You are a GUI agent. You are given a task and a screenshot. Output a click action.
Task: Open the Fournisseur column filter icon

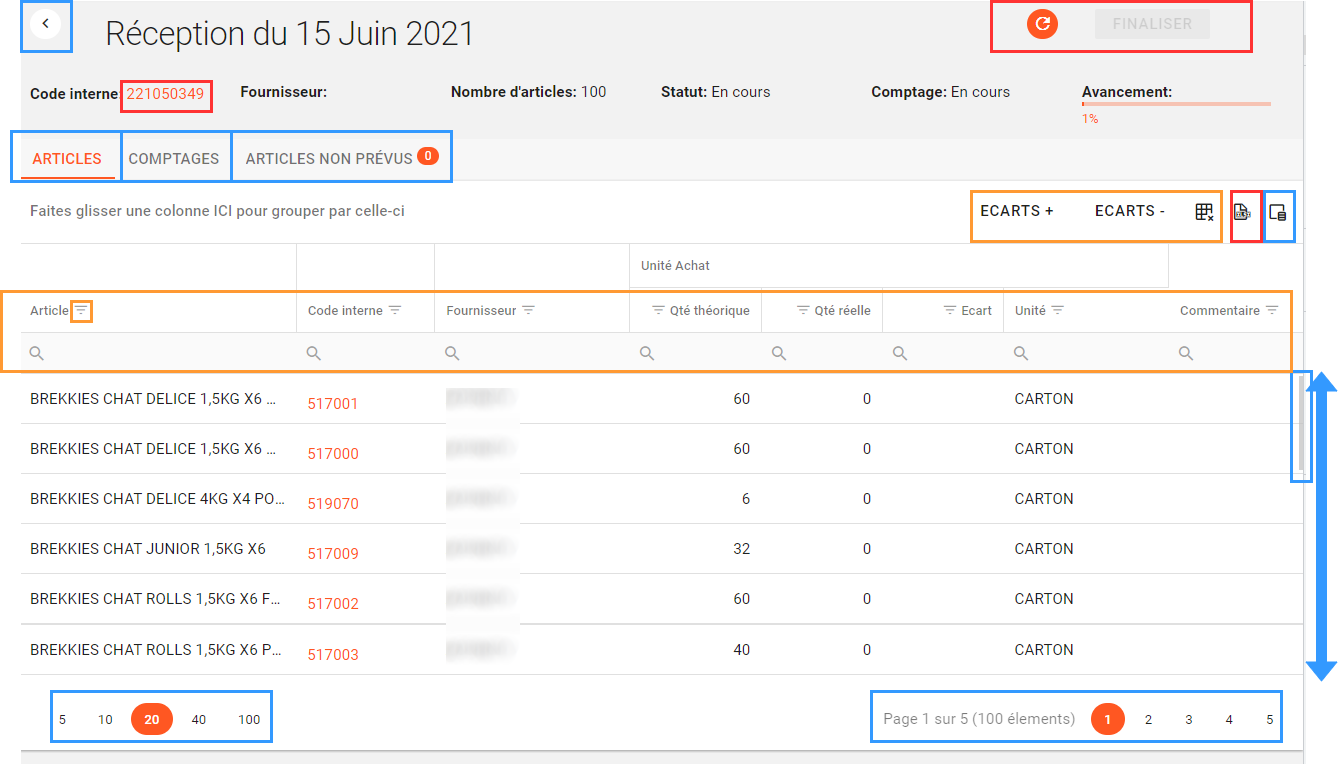click(528, 311)
